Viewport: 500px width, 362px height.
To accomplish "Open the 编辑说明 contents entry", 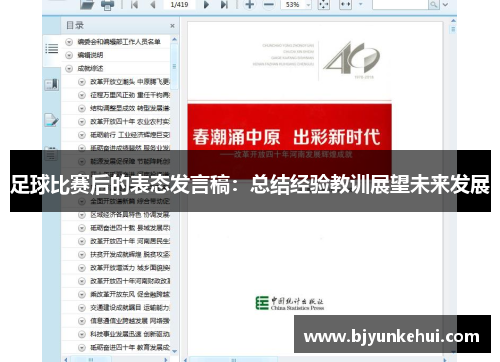I will coord(90,55).
